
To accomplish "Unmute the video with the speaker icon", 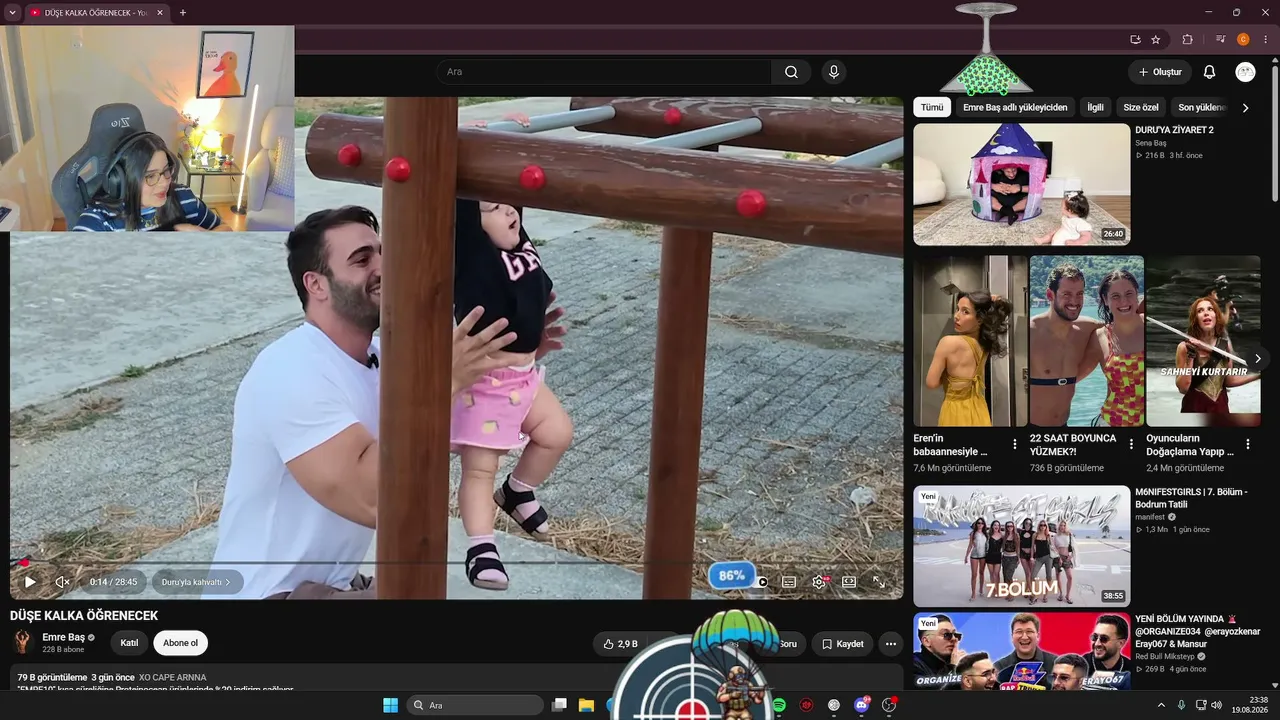I will point(62,582).
